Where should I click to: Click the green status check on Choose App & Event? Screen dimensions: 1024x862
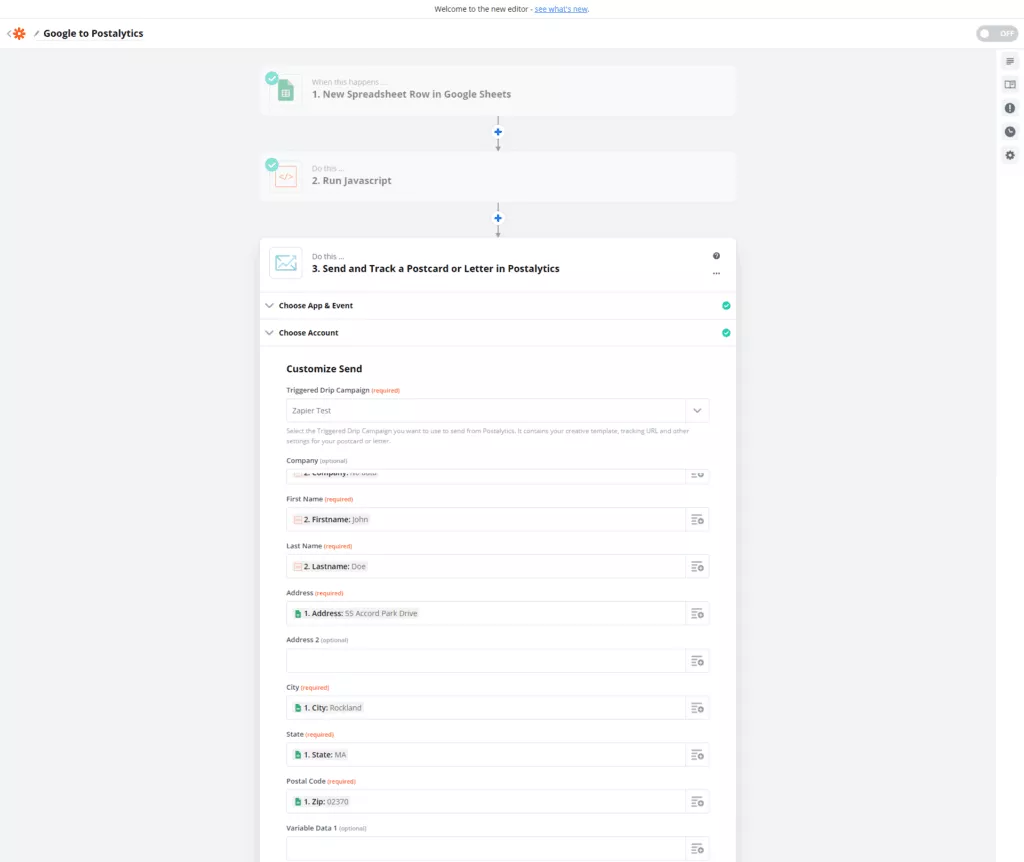point(726,306)
